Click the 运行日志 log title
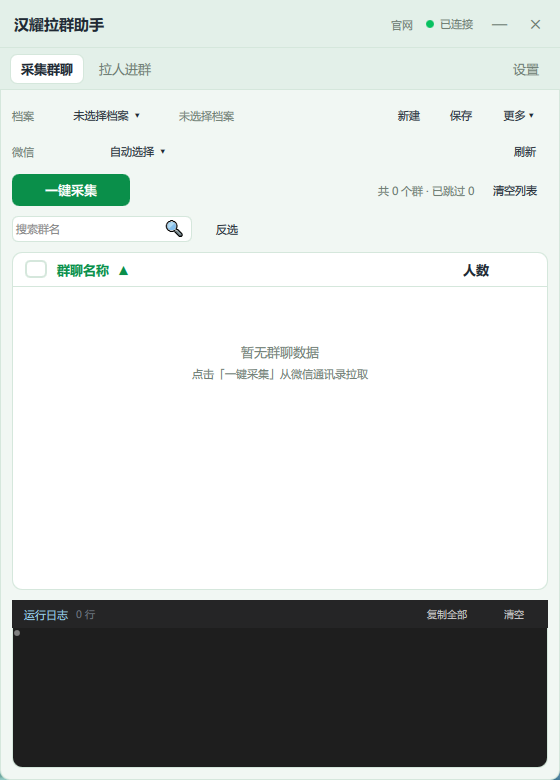560x780 pixels. click(x=46, y=615)
